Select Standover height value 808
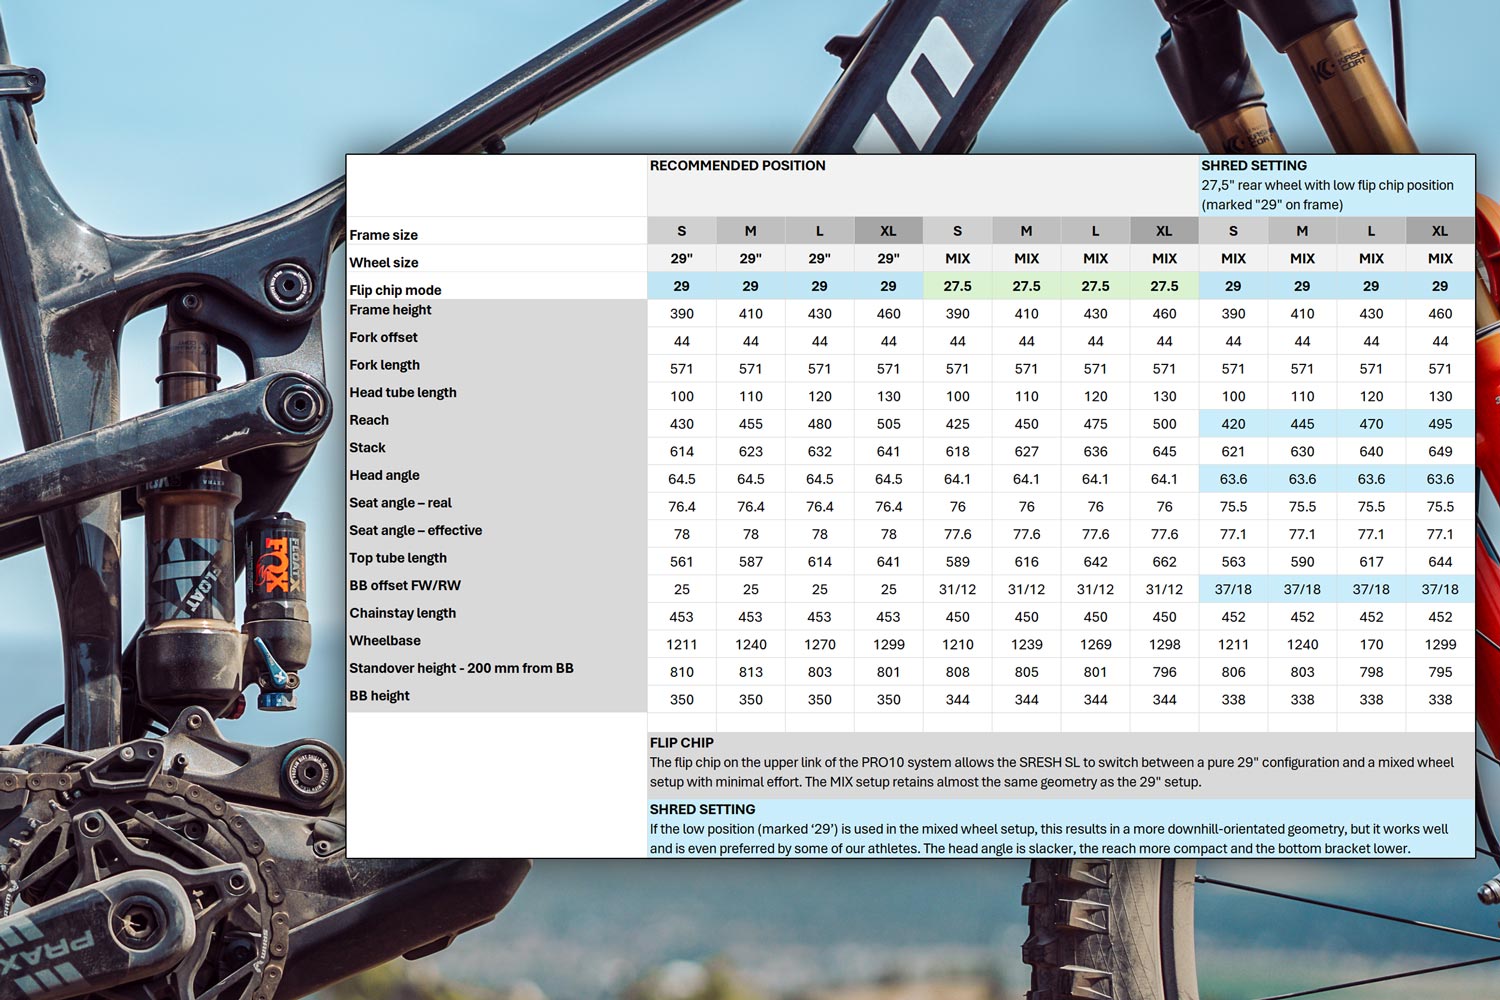The image size is (1500, 1000). point(958,673)
